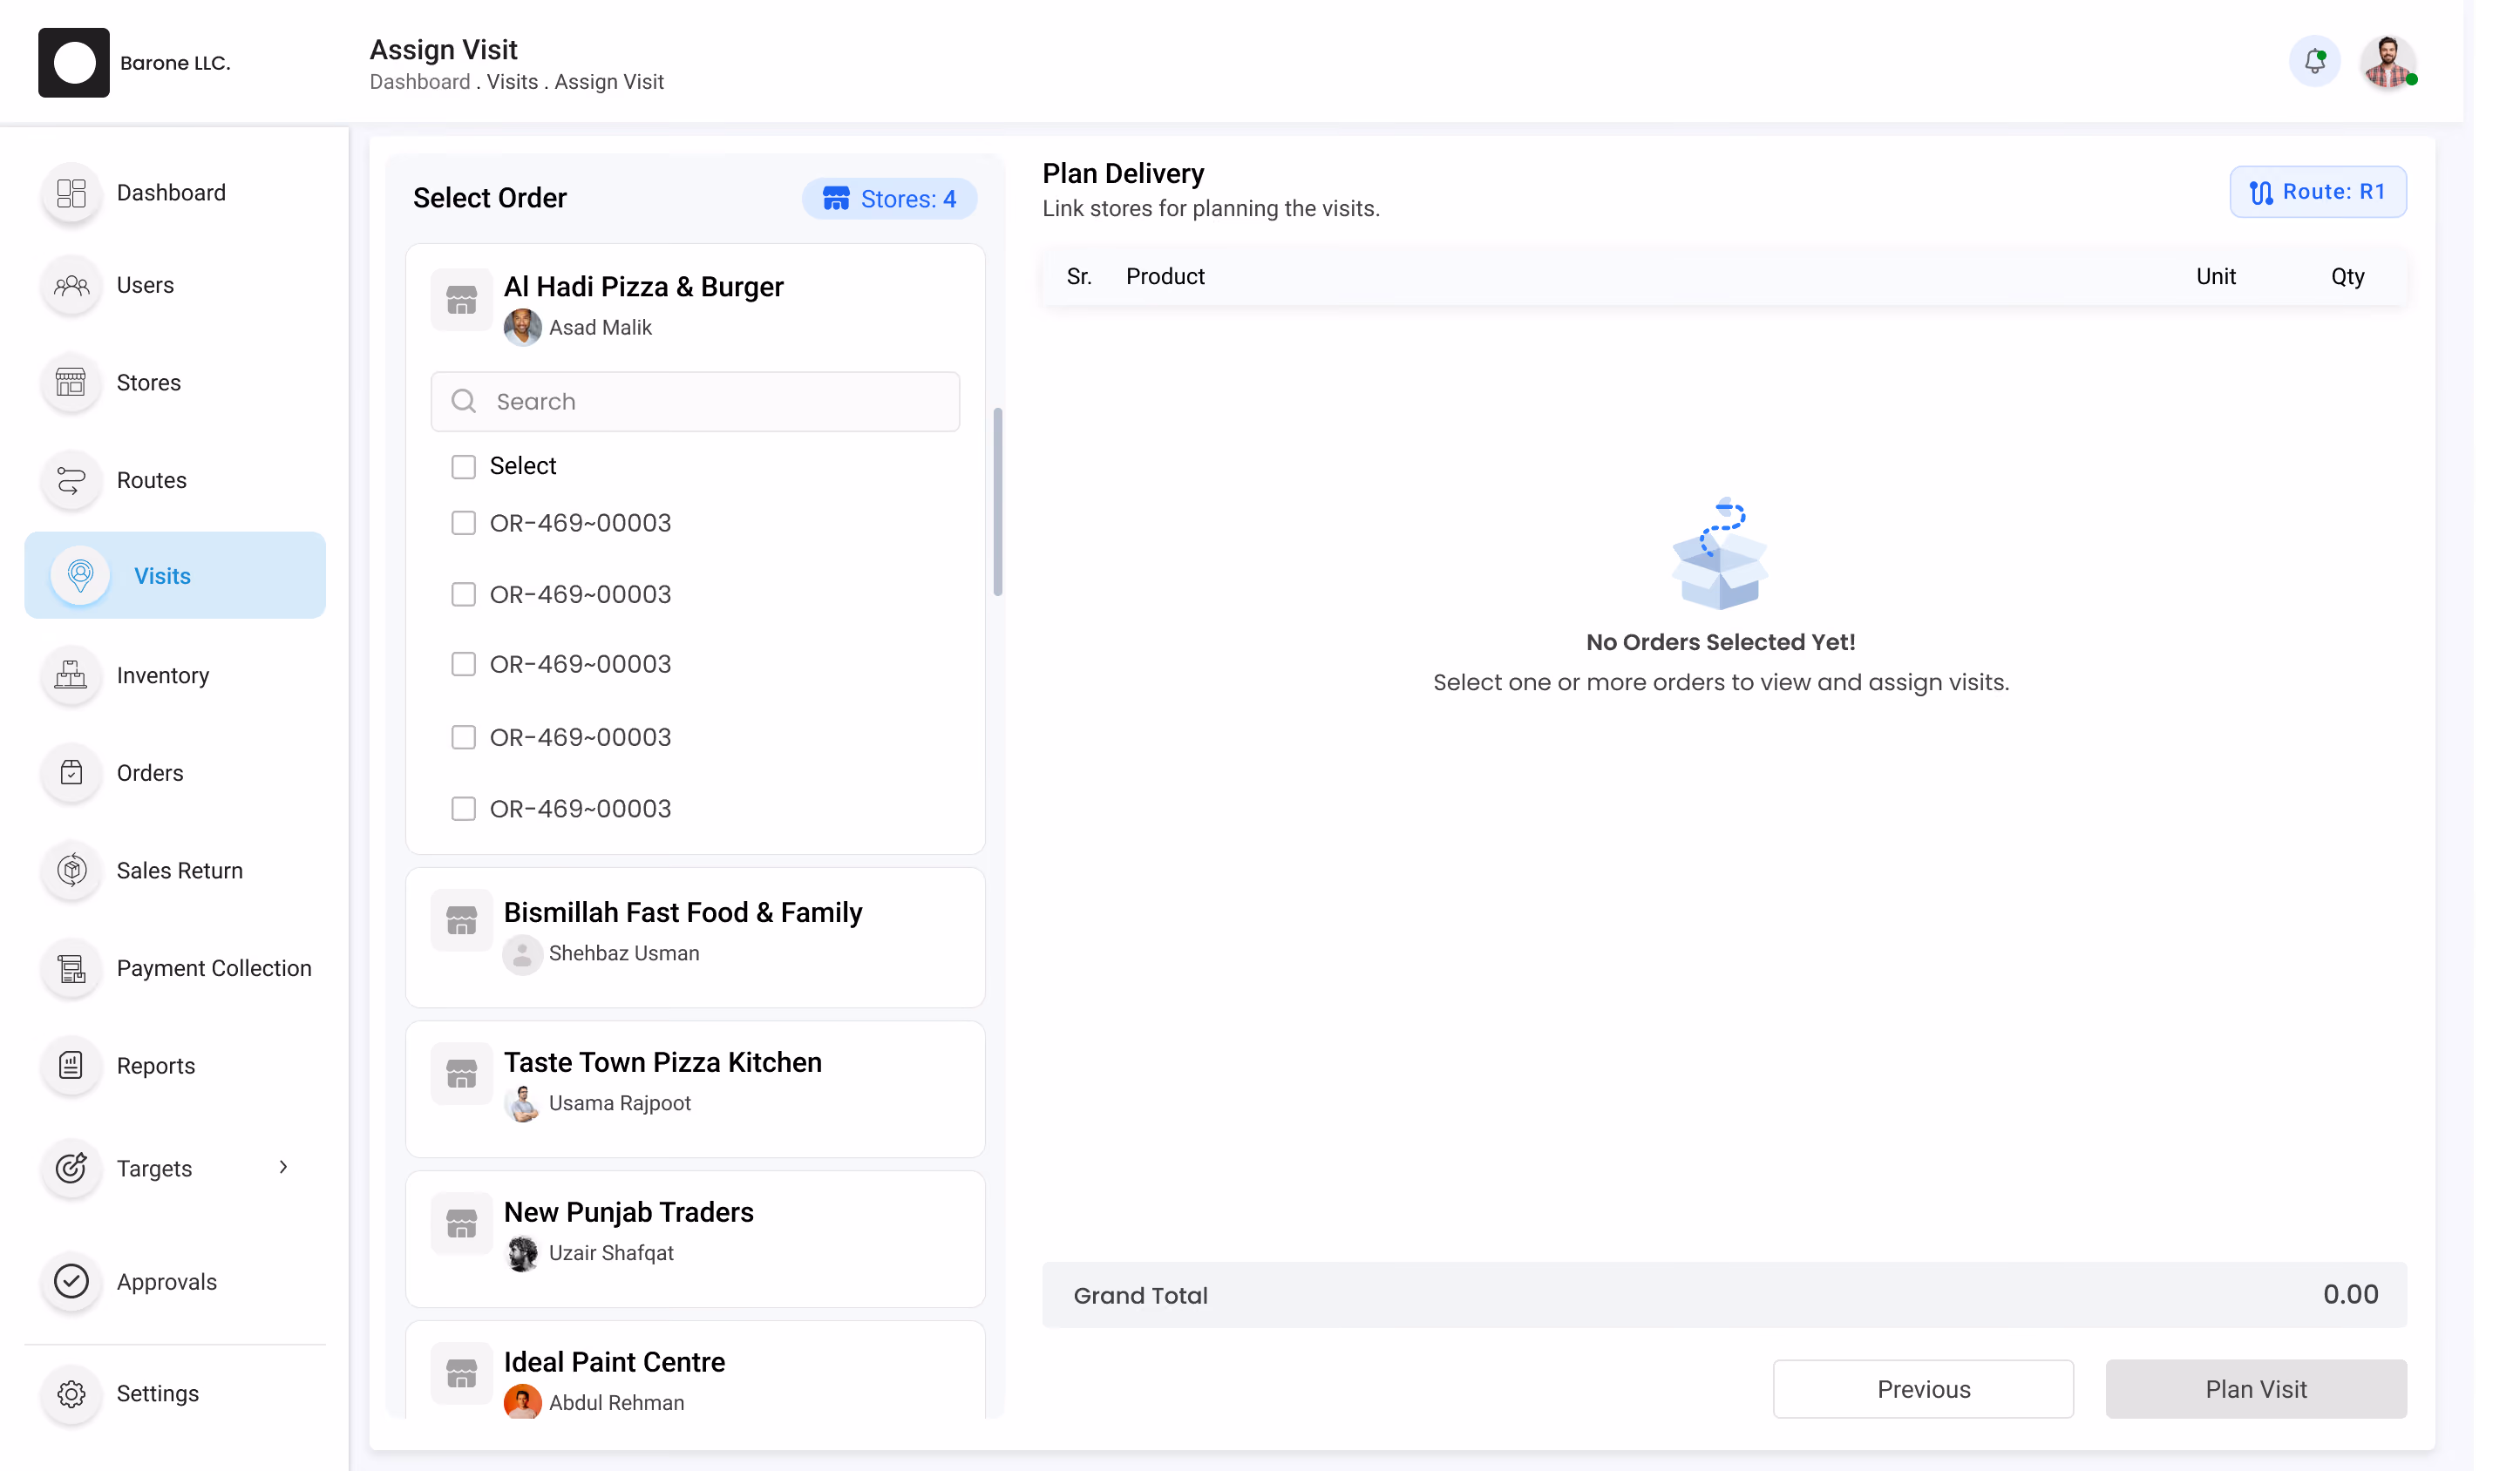
Task: Click the Targets bullseye icon
Action: click(x=71, y=1169)
